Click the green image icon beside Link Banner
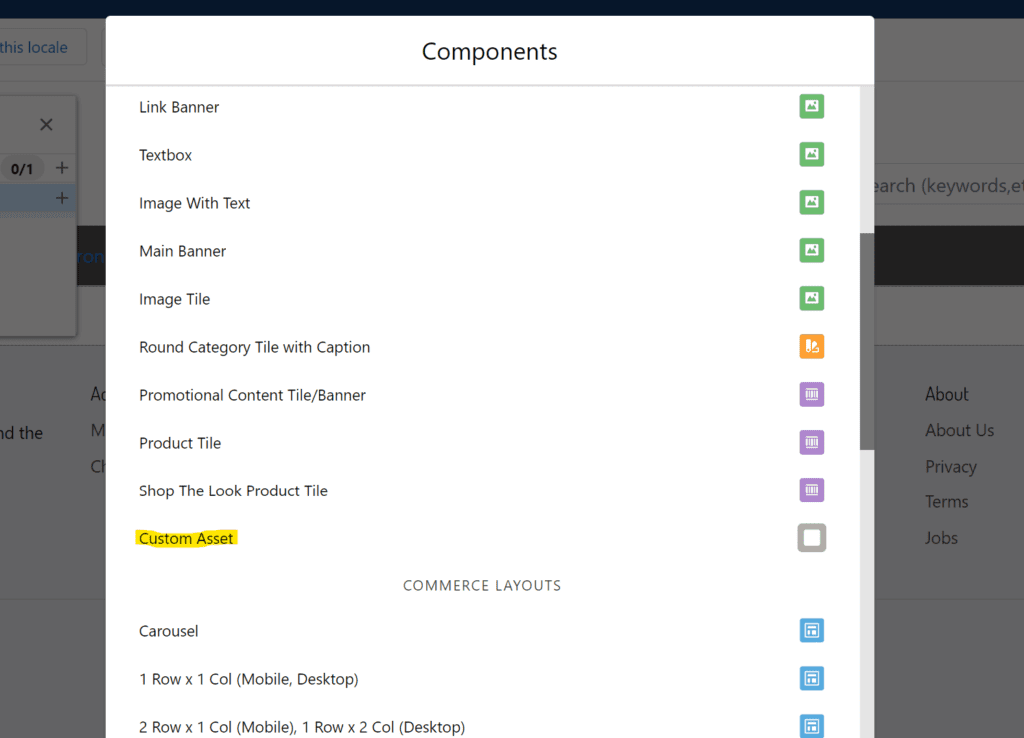 click(811, 106)
